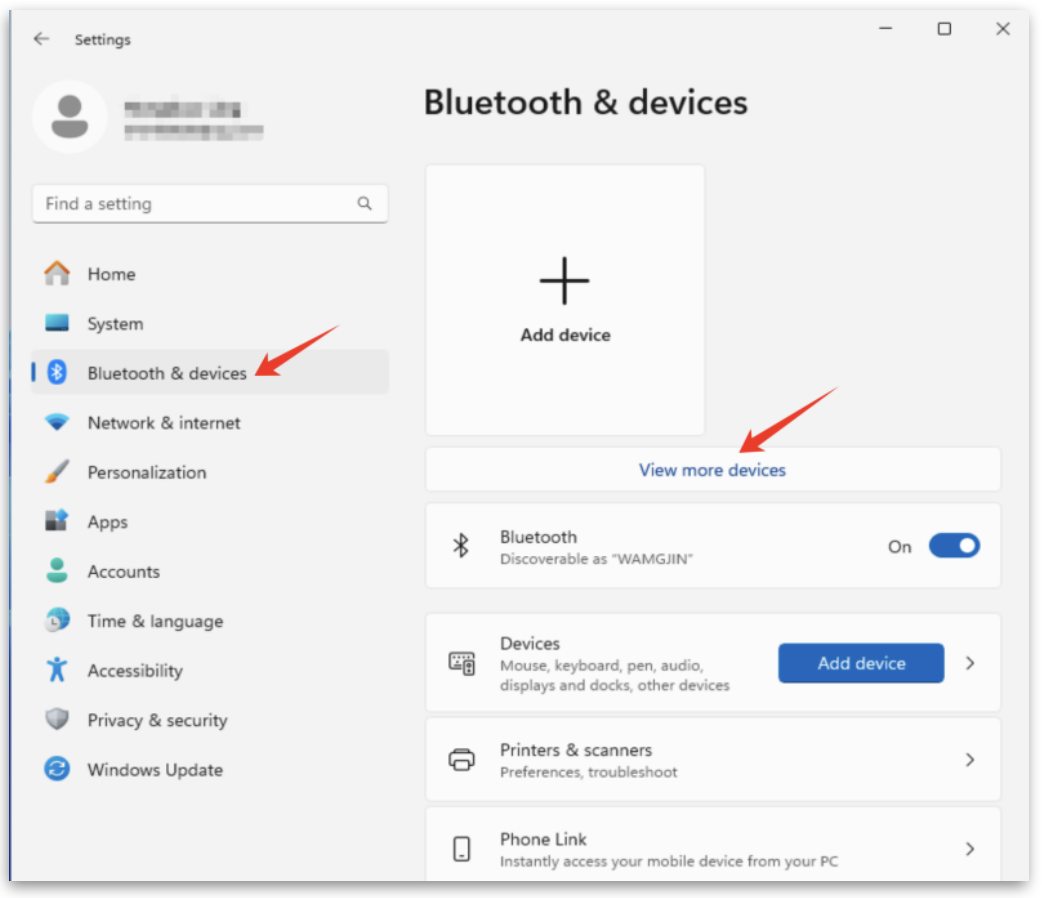The width and height of the screenshot is (1042, 898).
Task: Click the Privacy & security shield icon
Action: pyautogui.click(x=57, y=720)
